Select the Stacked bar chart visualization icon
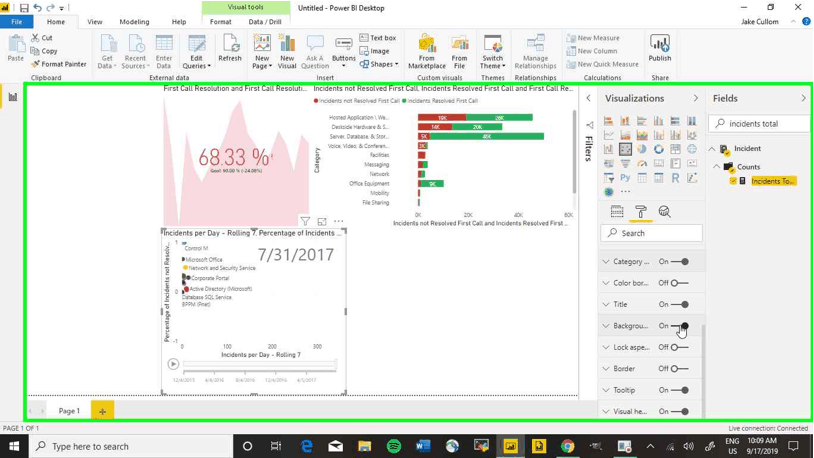This screenshot has height=458, width=814. point(608,121)
